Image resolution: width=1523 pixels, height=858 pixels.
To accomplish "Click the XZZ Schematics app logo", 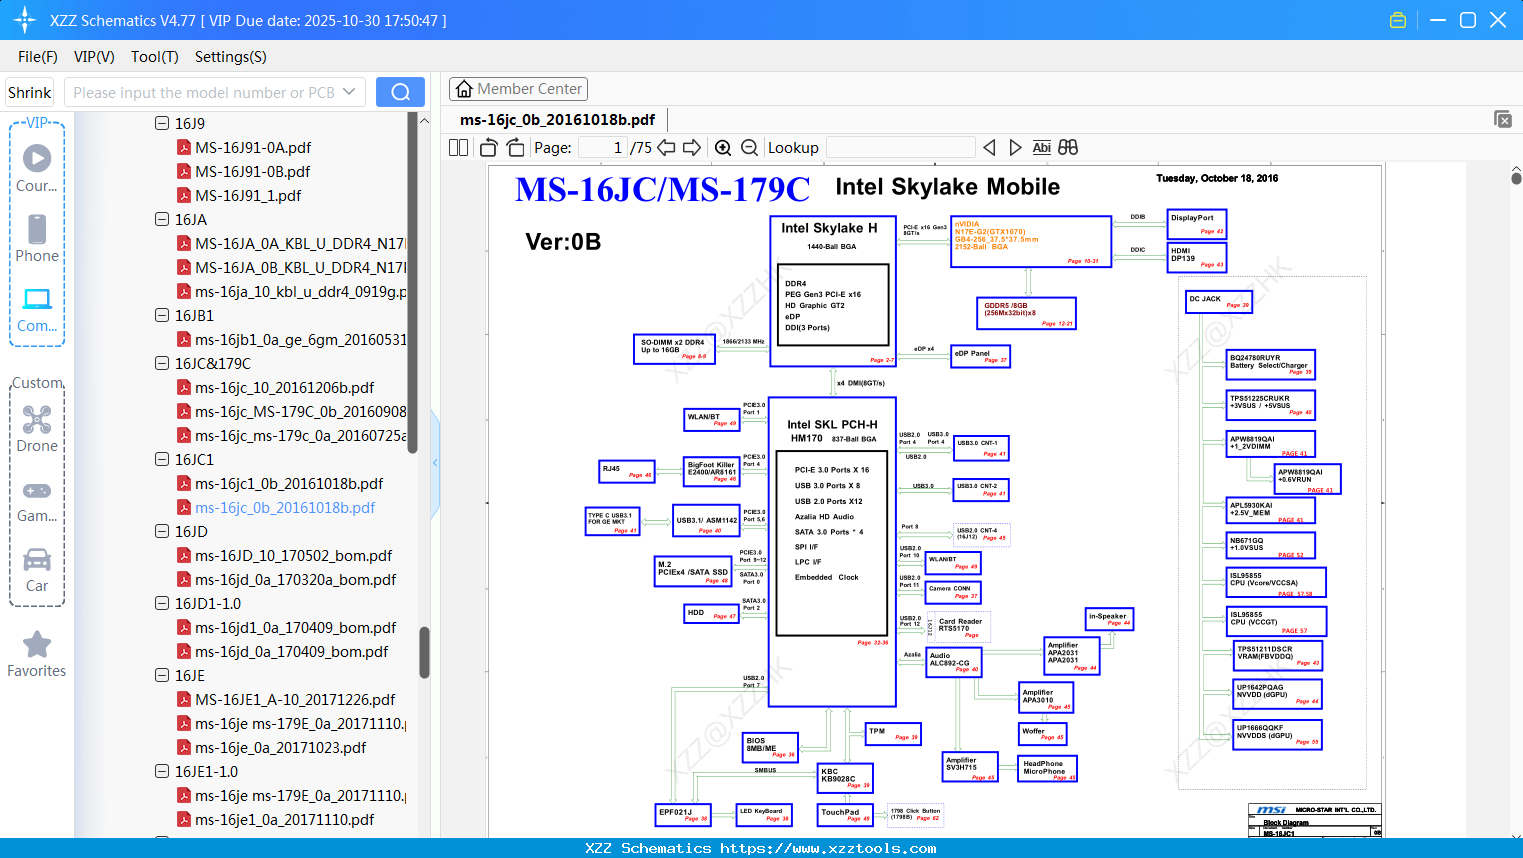I will point(25,20).
